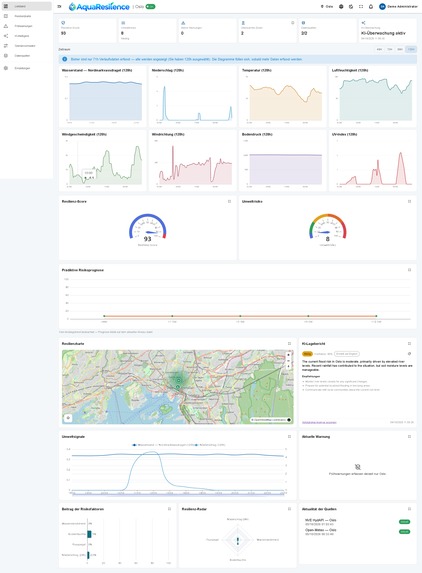Expand the Resilienzkarte map card
The width and height of the screenshot is (422, 573).
289,344
